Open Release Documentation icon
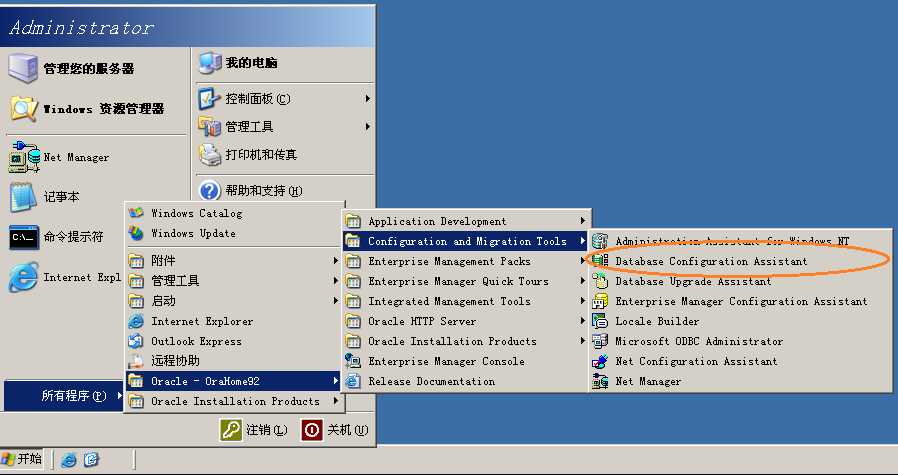This screenshot has height=475, width=898. [x=353, y=382]
